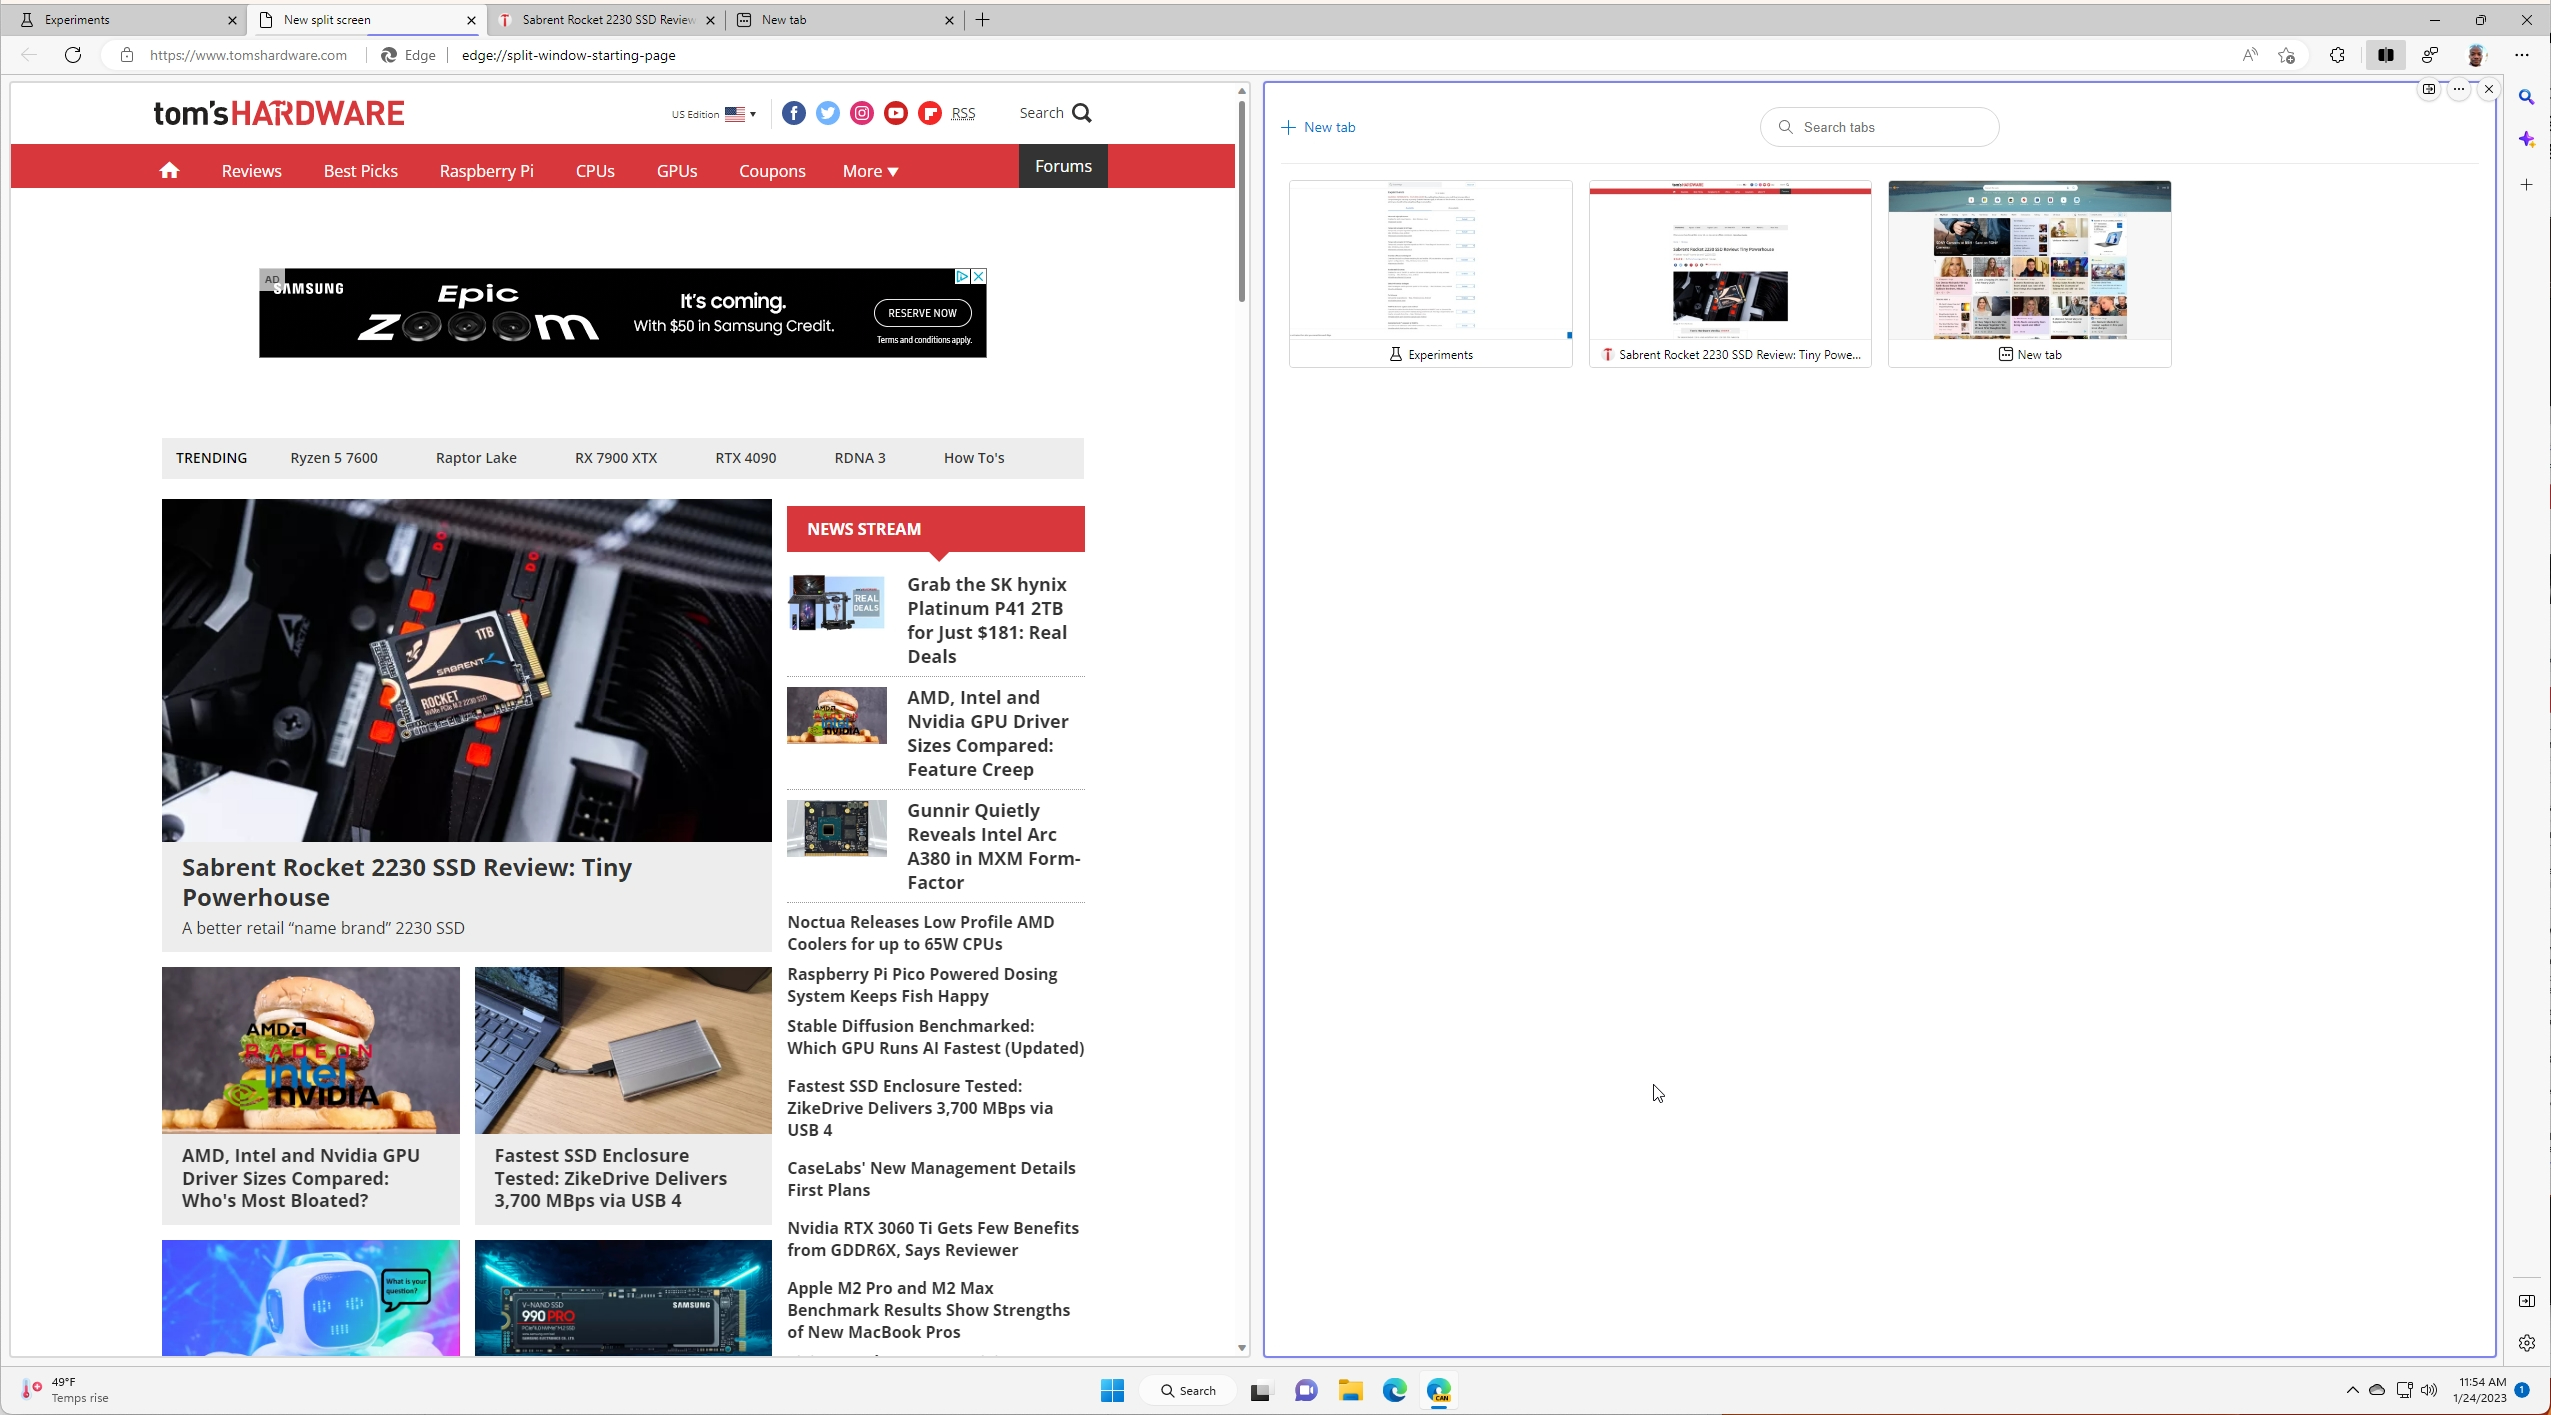
Task: Click the Raspberry Pi navigation link
Action: pos(486,171)
